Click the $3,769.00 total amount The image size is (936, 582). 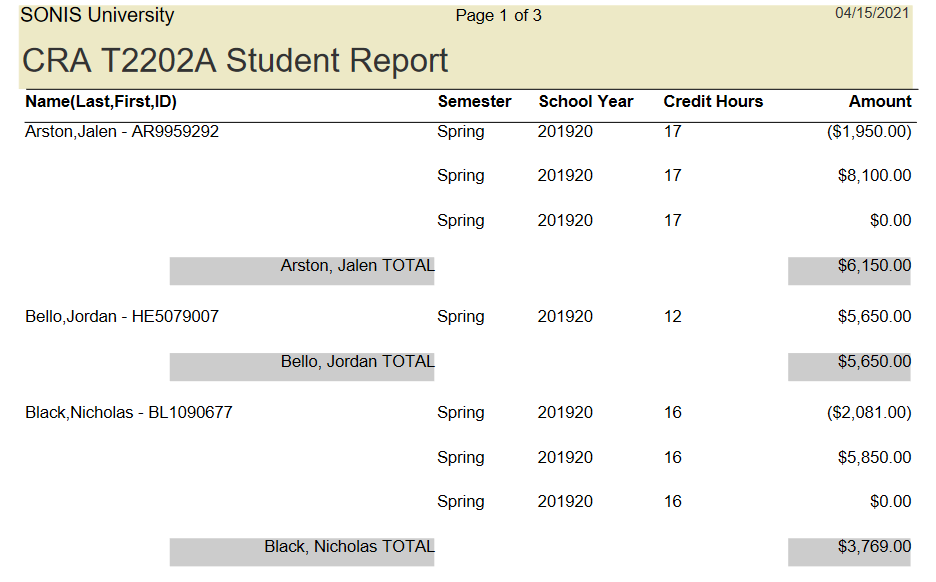tap(874, 547)
